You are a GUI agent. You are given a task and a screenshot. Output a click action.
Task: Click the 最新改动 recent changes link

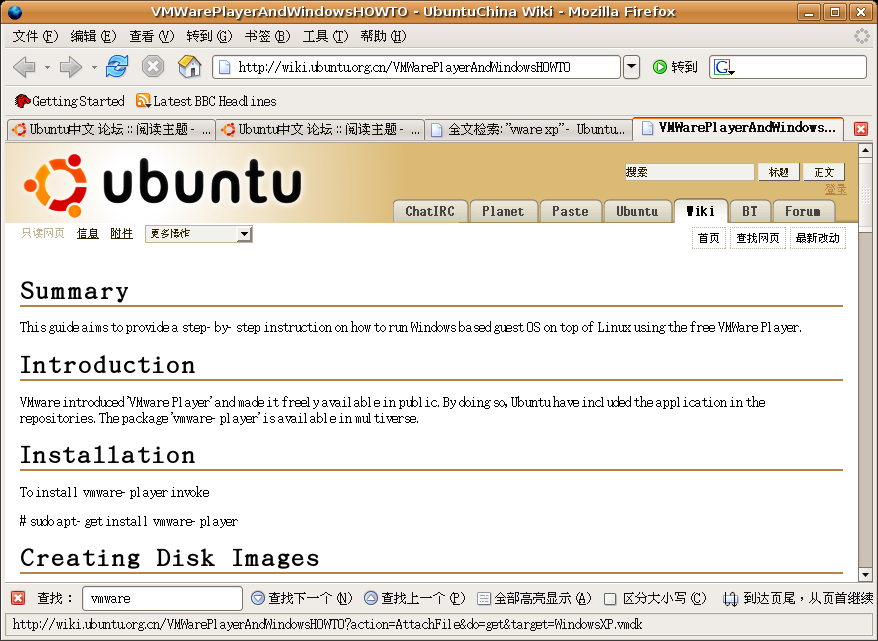coord(818,238)
